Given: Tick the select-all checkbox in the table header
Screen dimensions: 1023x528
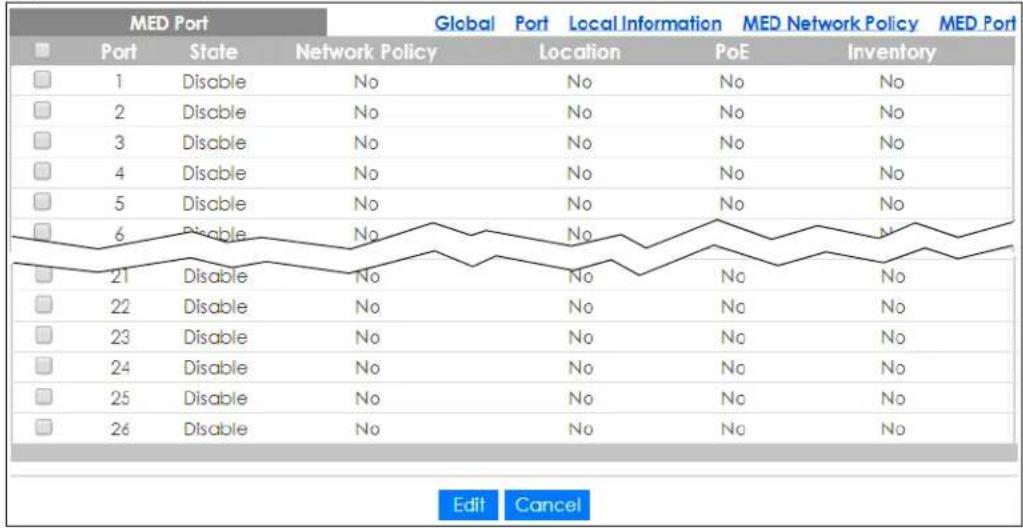Looking at the screenshot, I should [x=42, y=50].
